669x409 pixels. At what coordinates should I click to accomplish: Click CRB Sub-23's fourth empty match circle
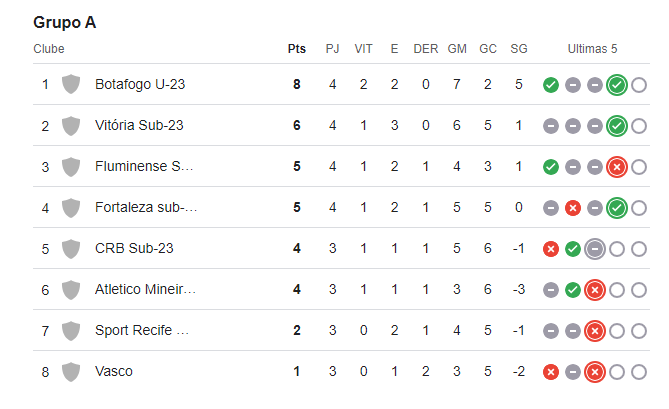[x=617, y=249]
